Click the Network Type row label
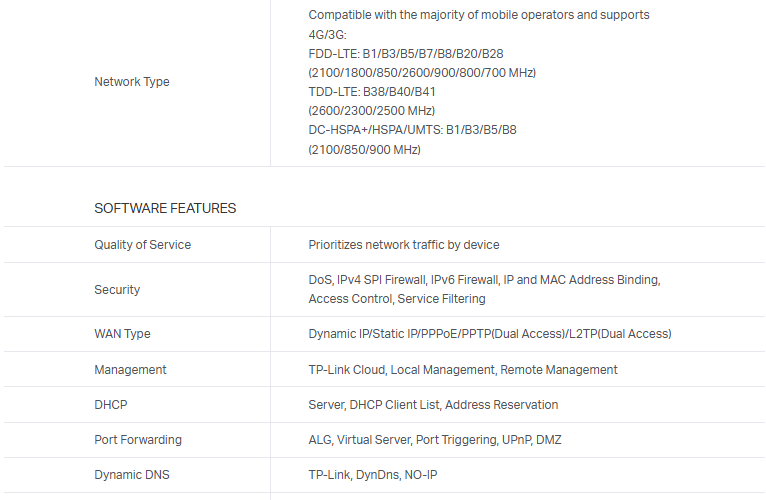This screenshot has width=766, height=500. pos(132,82)
